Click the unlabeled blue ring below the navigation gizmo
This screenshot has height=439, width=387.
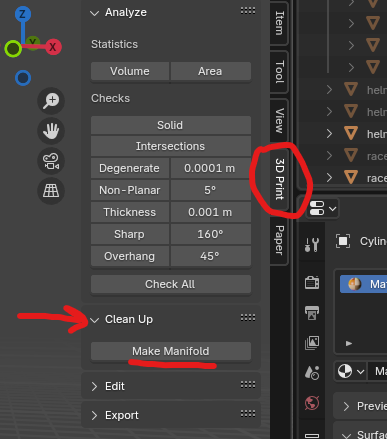pyautogui.click(x=23, y=78)
